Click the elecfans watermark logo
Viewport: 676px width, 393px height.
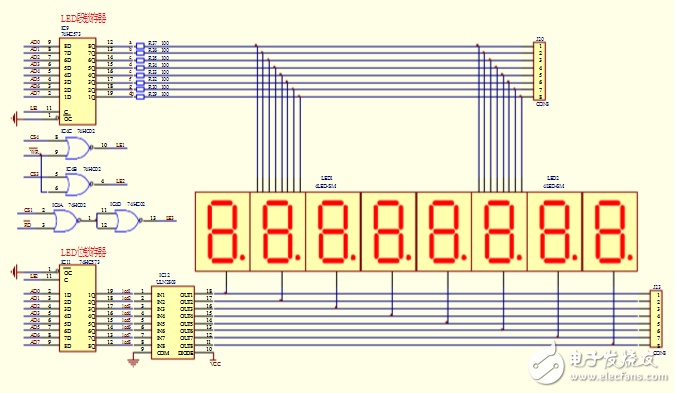598,363
